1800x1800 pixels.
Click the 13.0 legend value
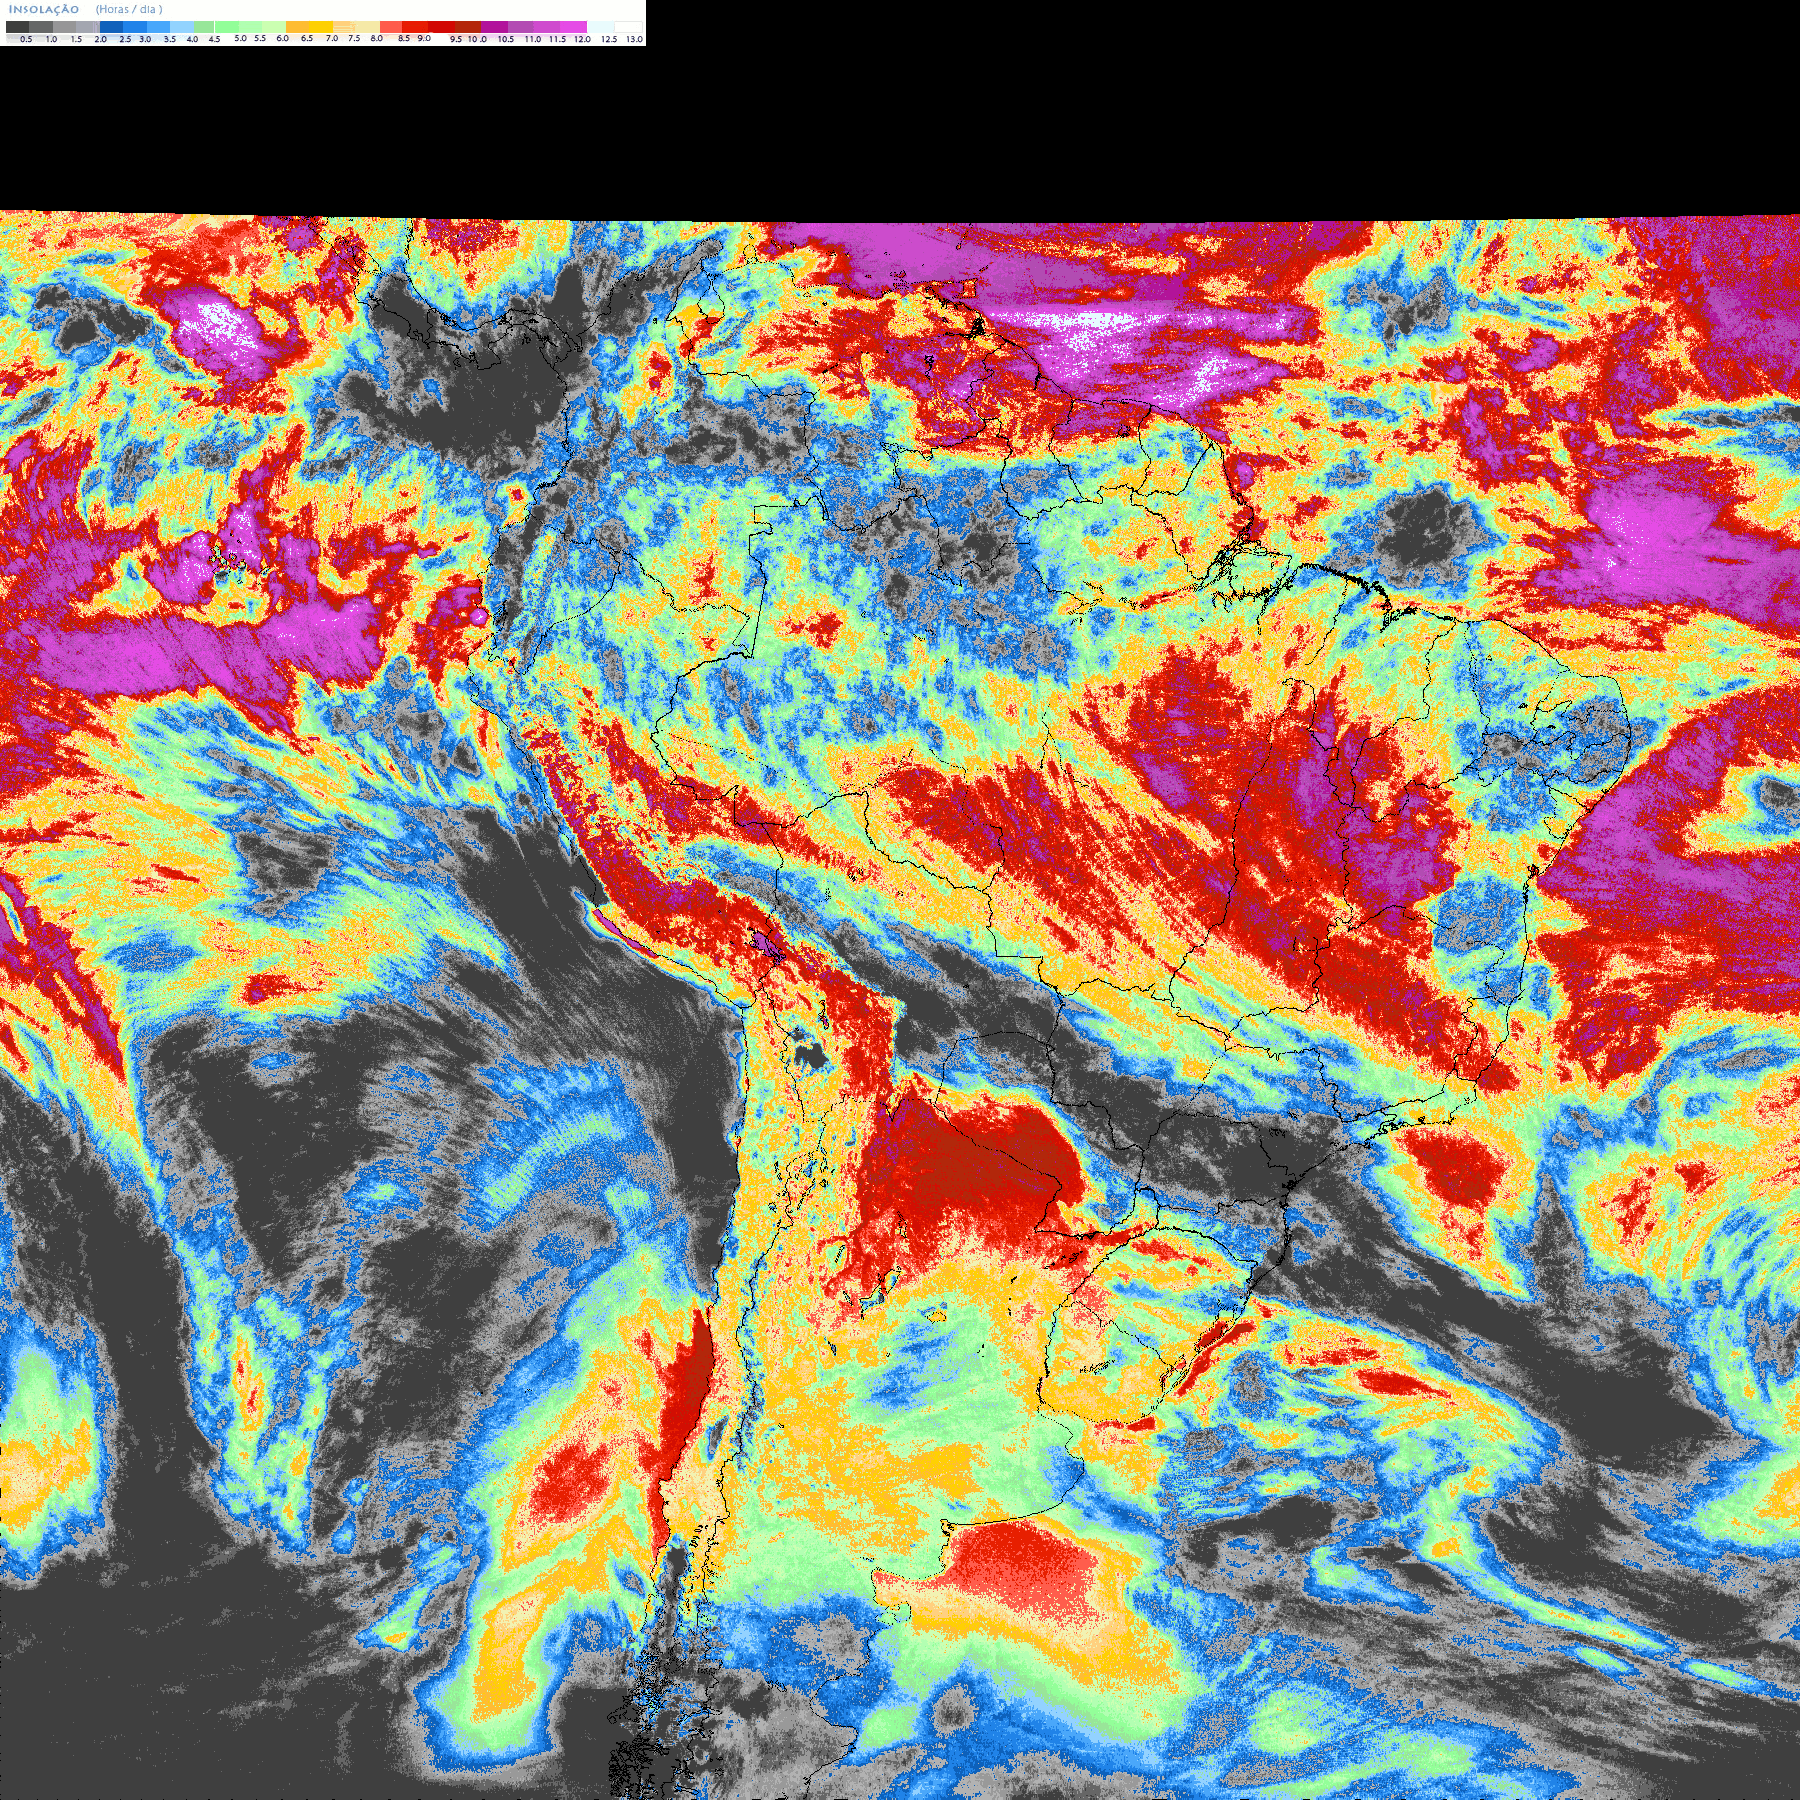point(634,39)
